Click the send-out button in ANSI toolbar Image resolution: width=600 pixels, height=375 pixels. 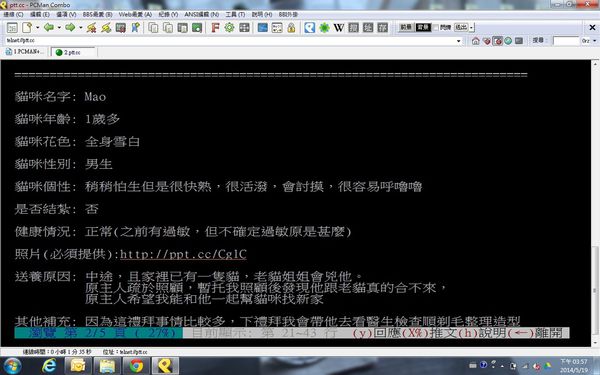pyautogui.click(x=461, y=28)
